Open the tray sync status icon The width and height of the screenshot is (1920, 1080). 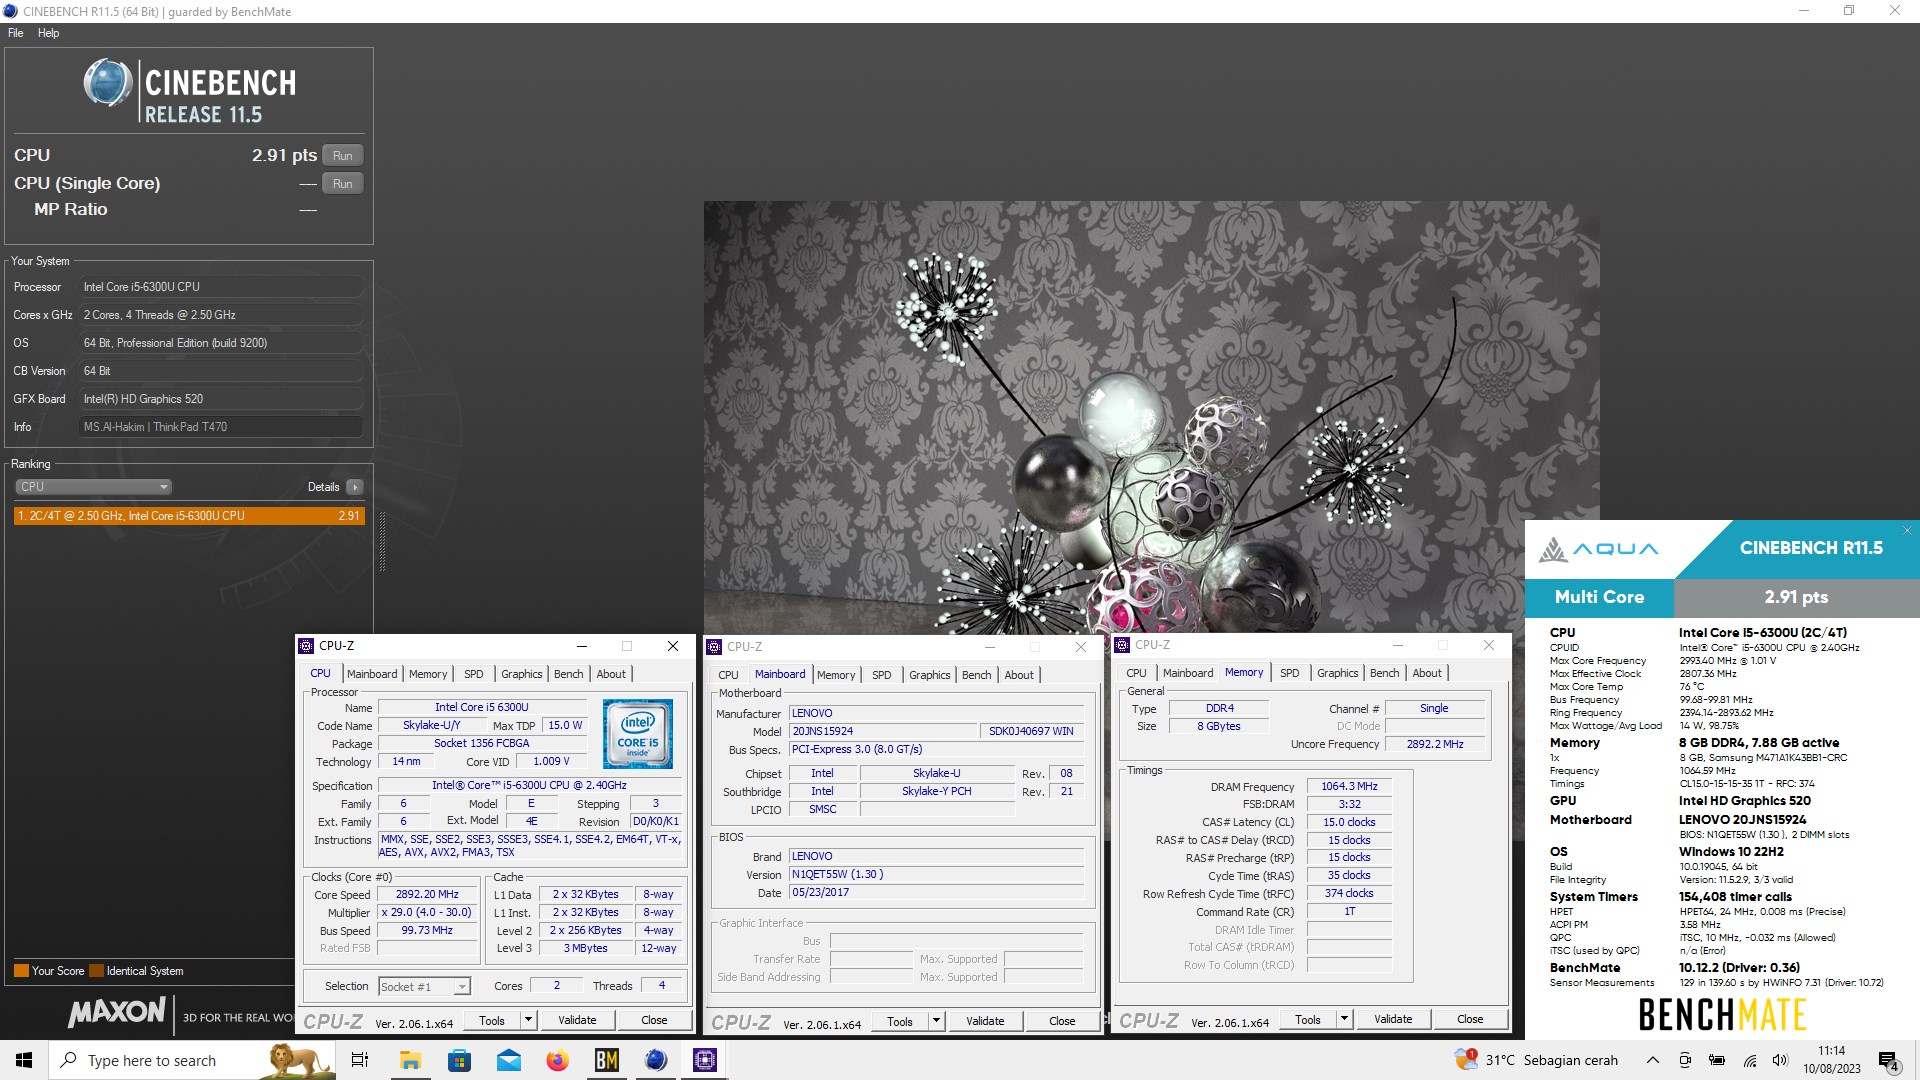1685,1060
